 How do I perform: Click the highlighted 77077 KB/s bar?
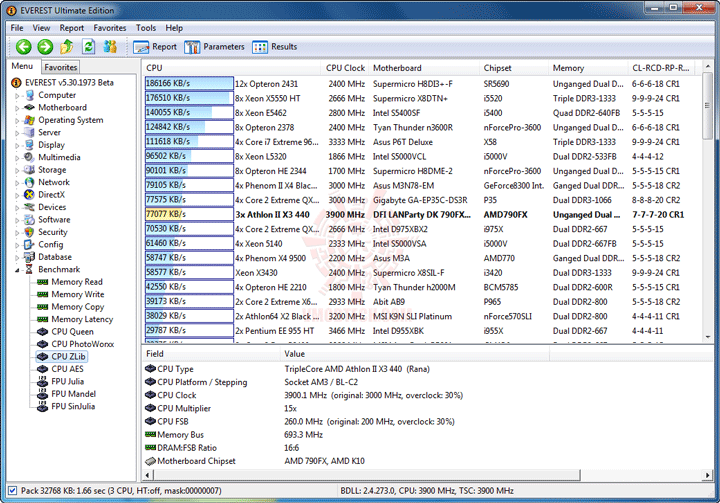coord(189,214)
